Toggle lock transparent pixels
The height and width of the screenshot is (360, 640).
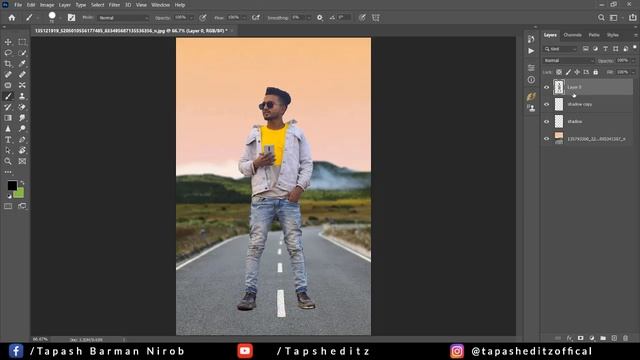(x=559, y=72)
